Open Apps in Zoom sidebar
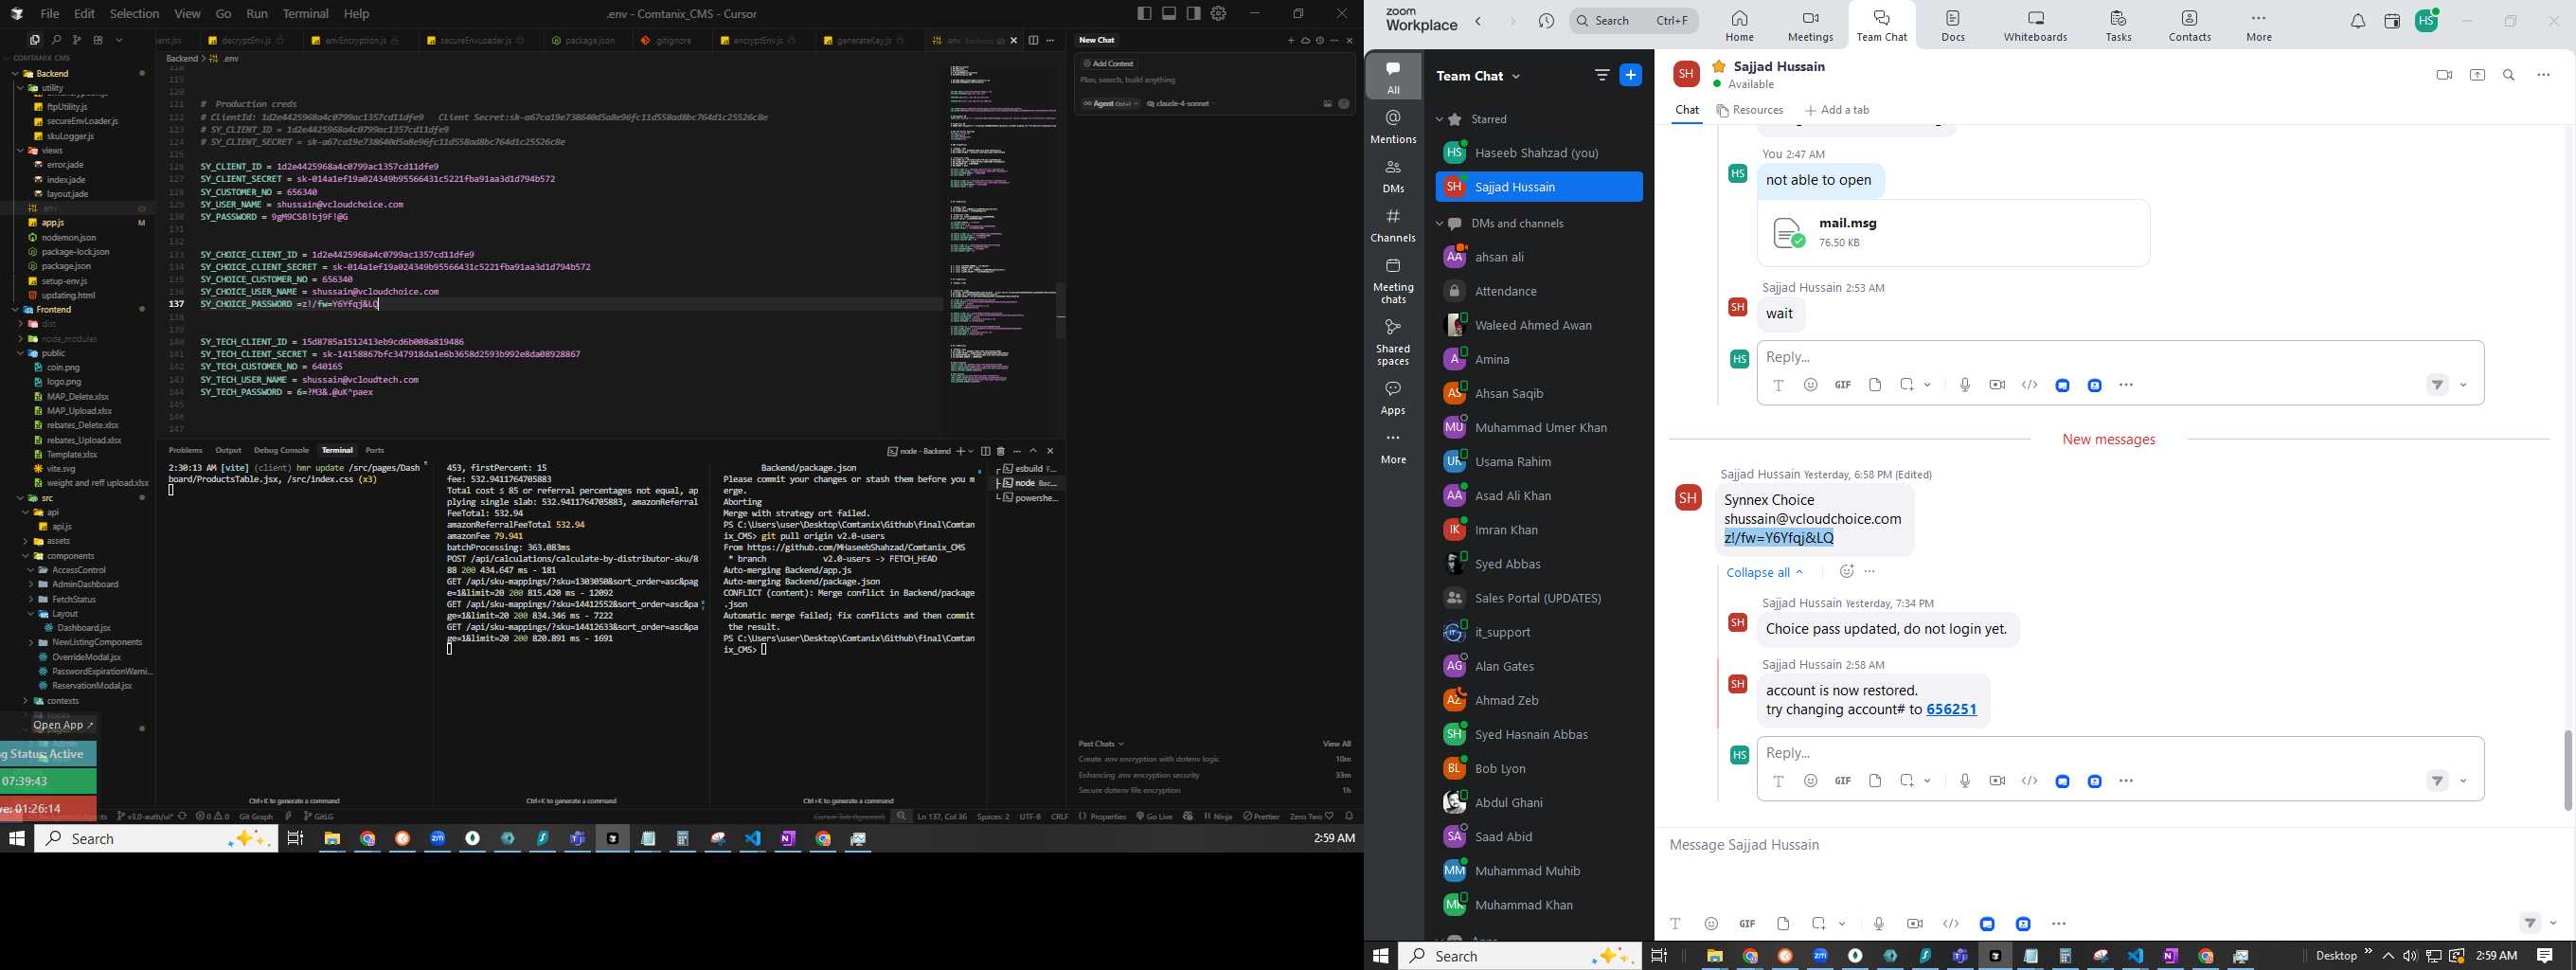The image size is (2576, 970). tap(1393, 398)
